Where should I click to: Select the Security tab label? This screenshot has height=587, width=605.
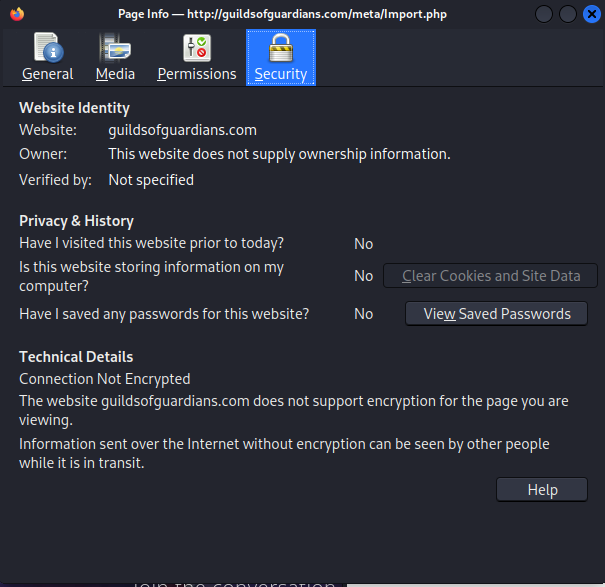[x=280, y=74]
